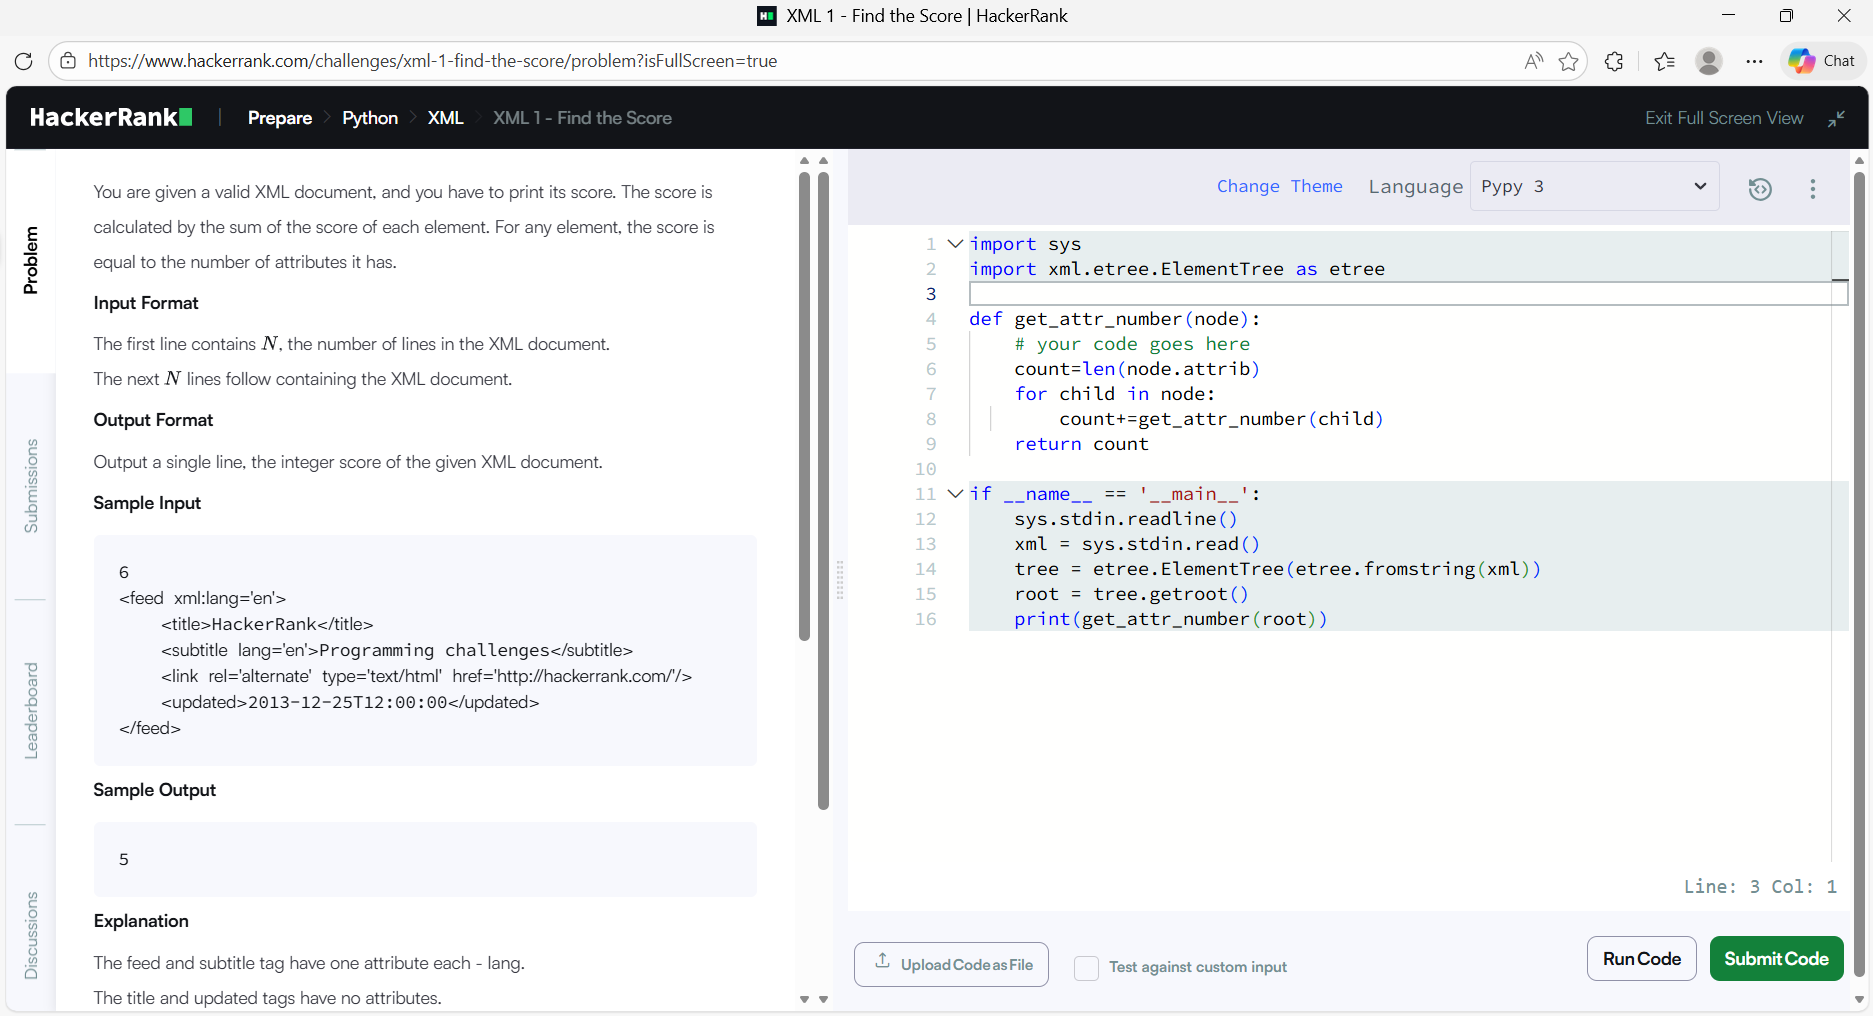Click the problem description vertical scrollbar
This screenshot has height=1016, width=1873.
804,400
